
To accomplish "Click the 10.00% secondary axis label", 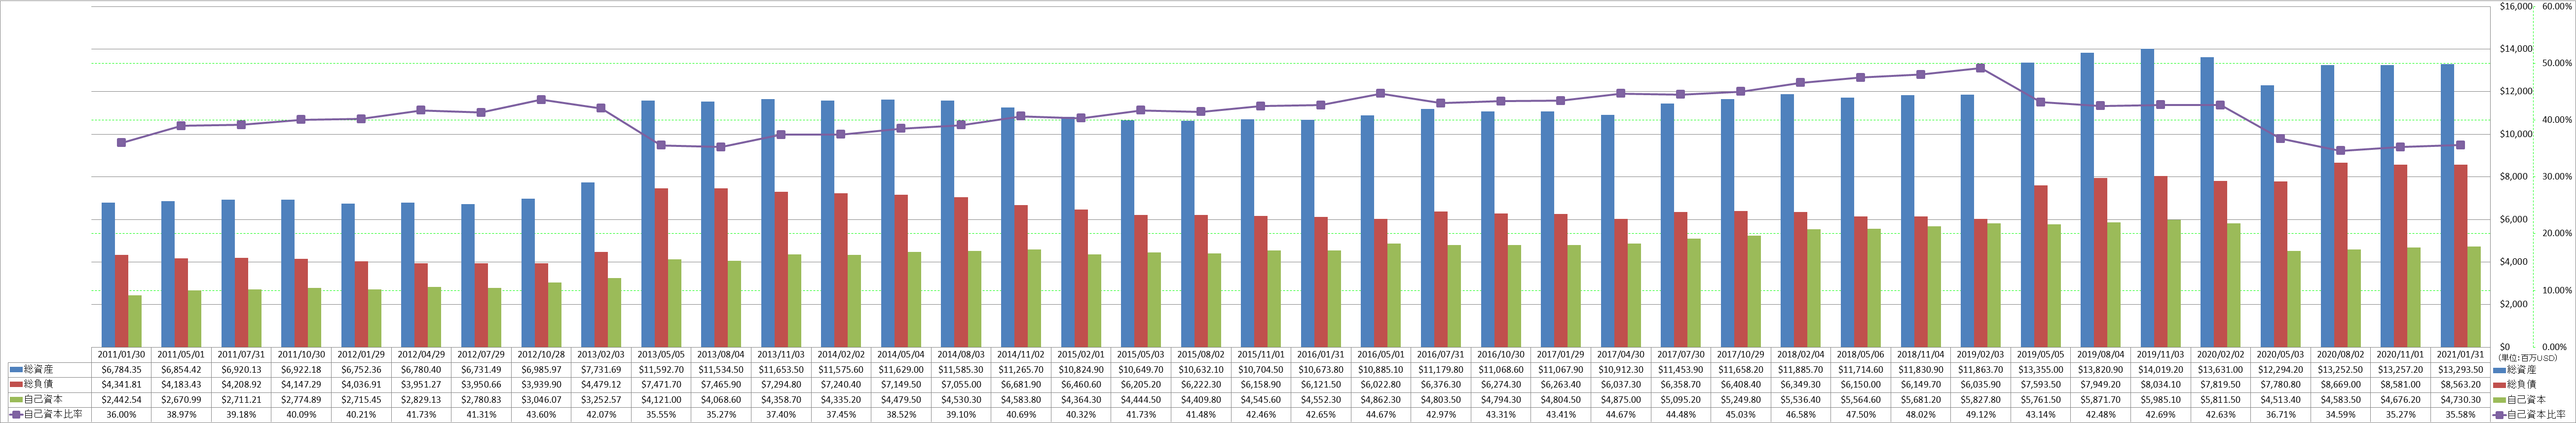I will (2557, 291).
